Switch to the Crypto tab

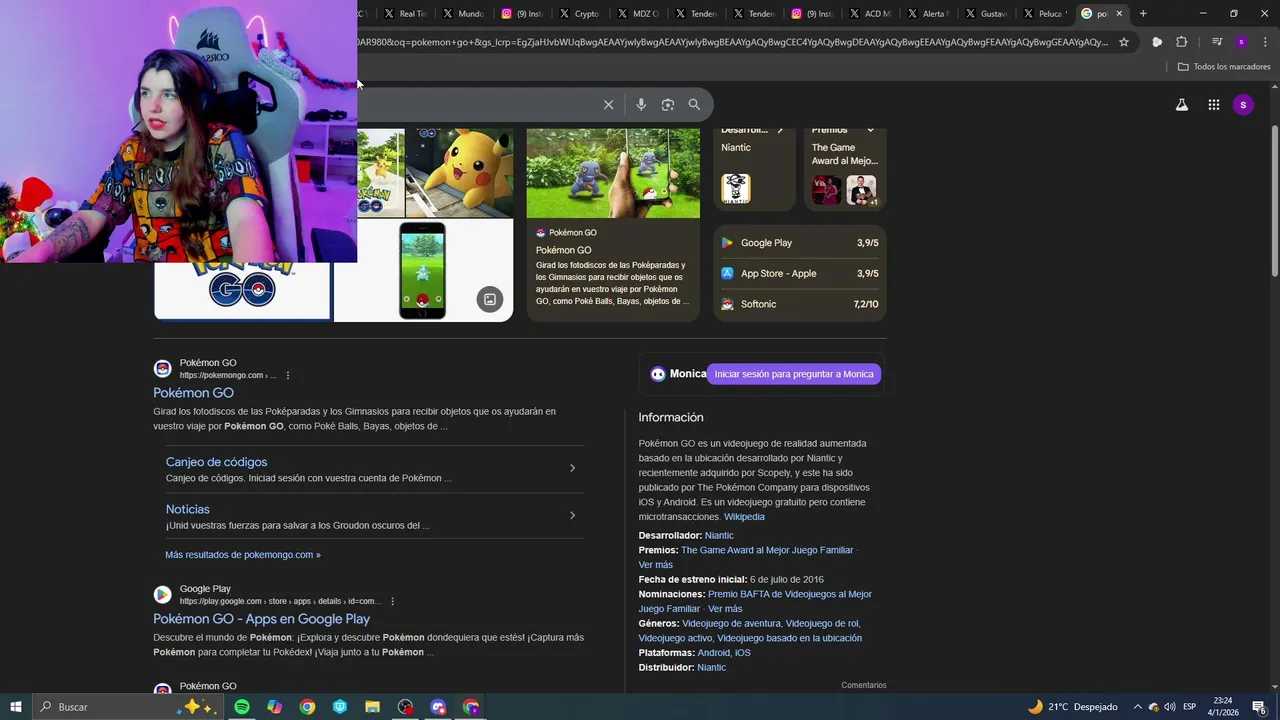click(x=579, y=14)
